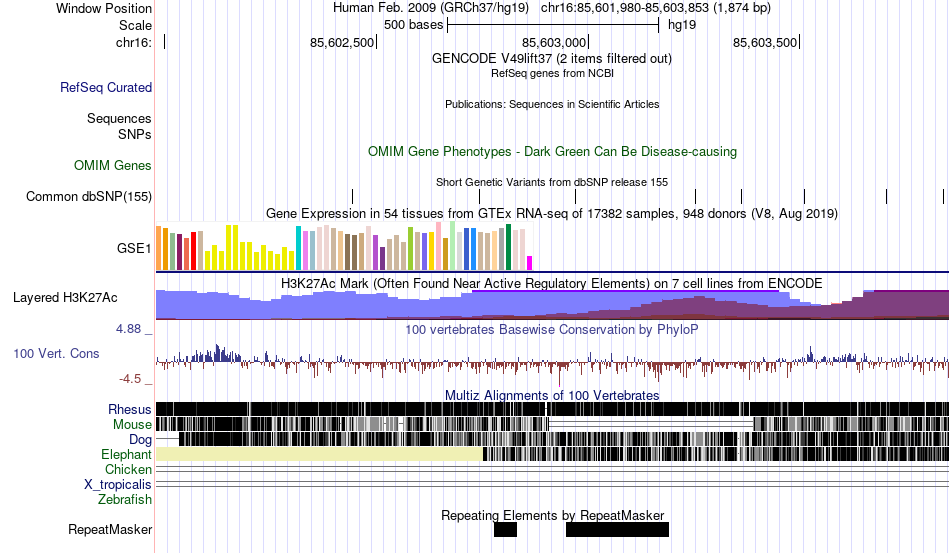This screenshot has height=553, width=950.
Task: Click the 100 vertebrates Basewise Conservation title
Action: click(552, 329)
